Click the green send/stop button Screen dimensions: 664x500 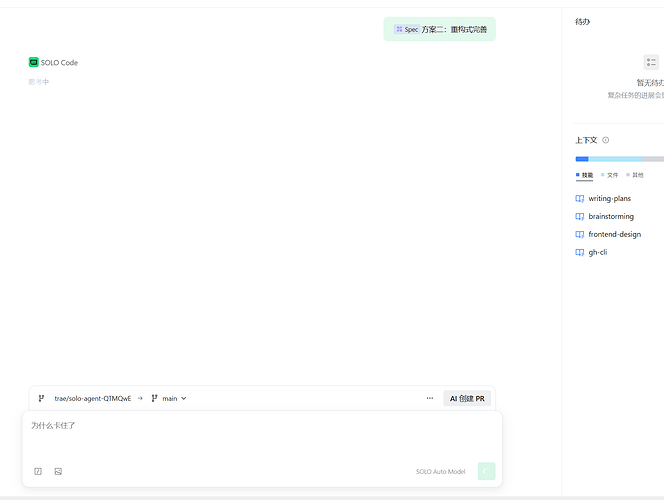coord(487,471)
